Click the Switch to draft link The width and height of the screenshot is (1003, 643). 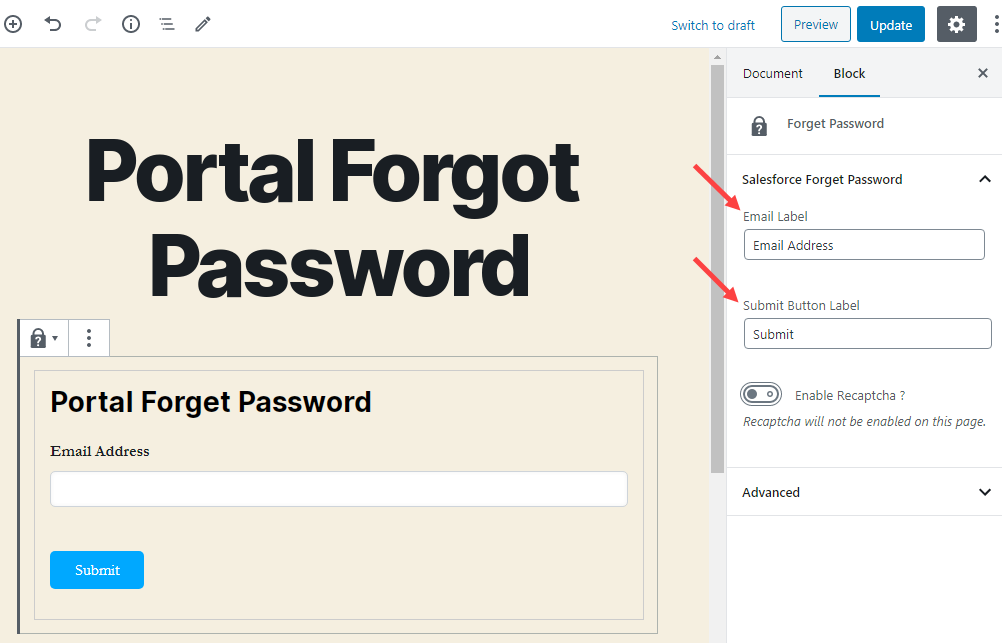713,25
